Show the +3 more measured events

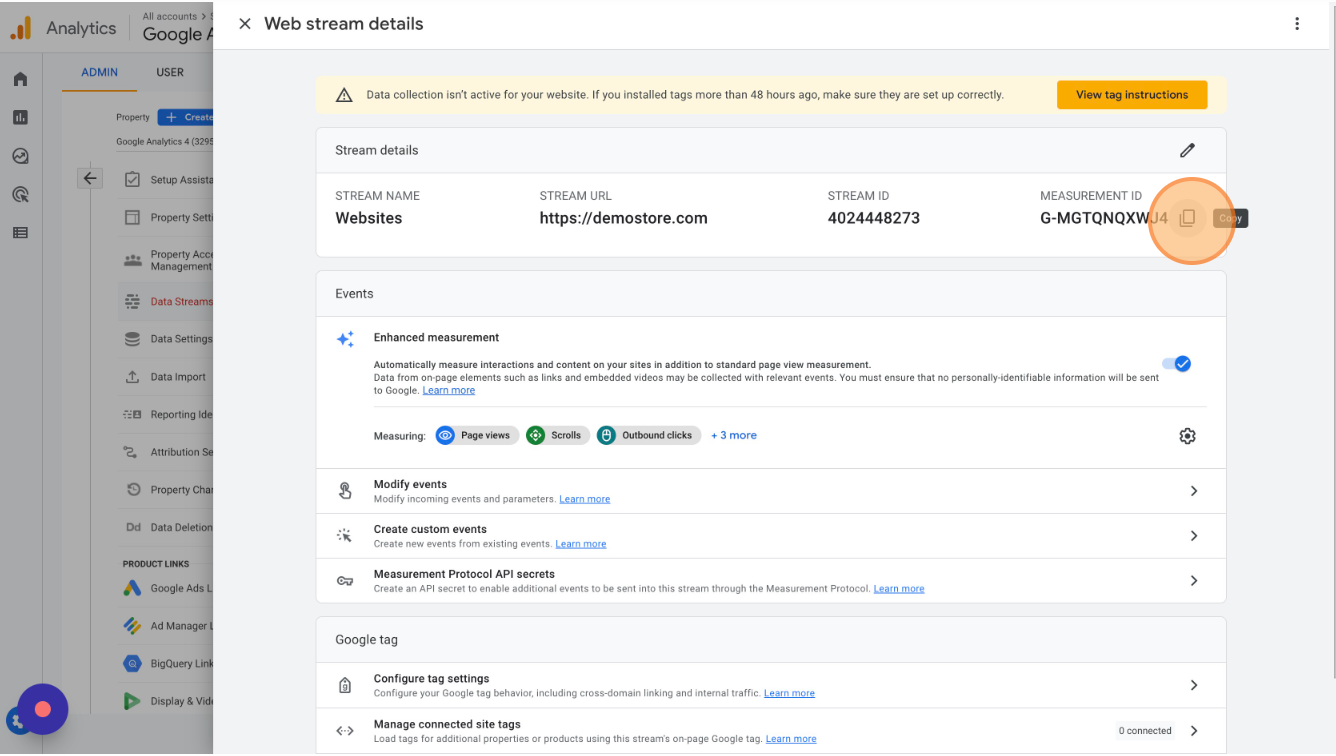click(x=734, y=436)
